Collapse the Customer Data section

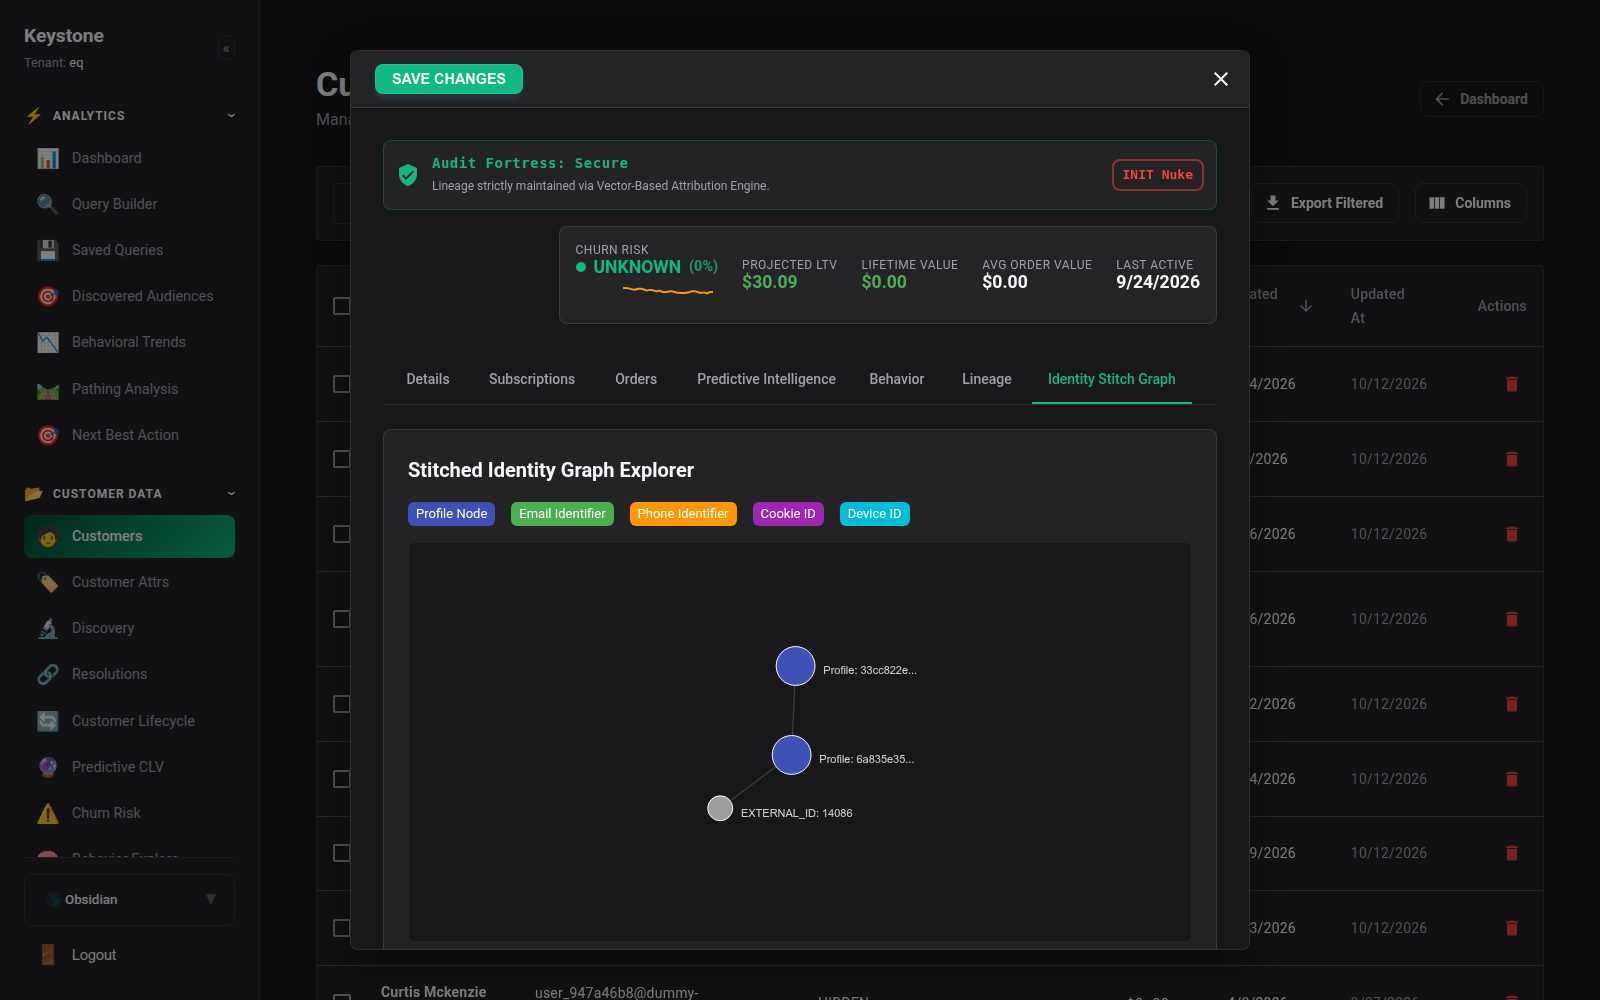point(231,494)
